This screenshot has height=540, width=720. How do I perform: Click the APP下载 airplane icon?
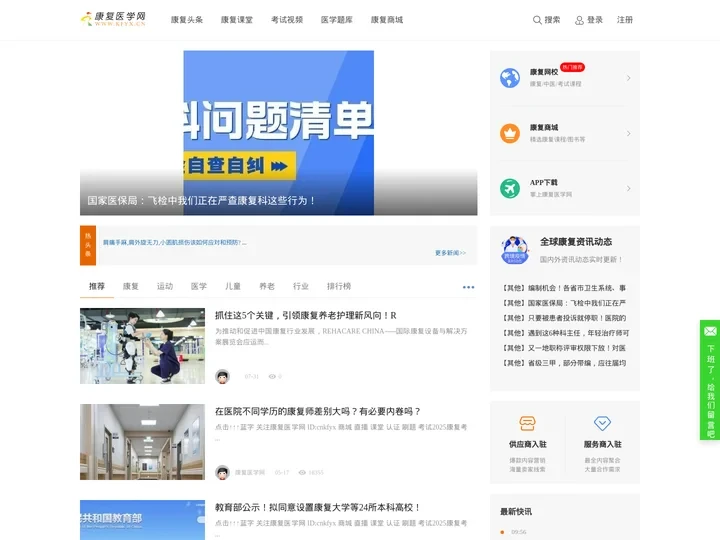pyautogui.click(x=510, y=188)
